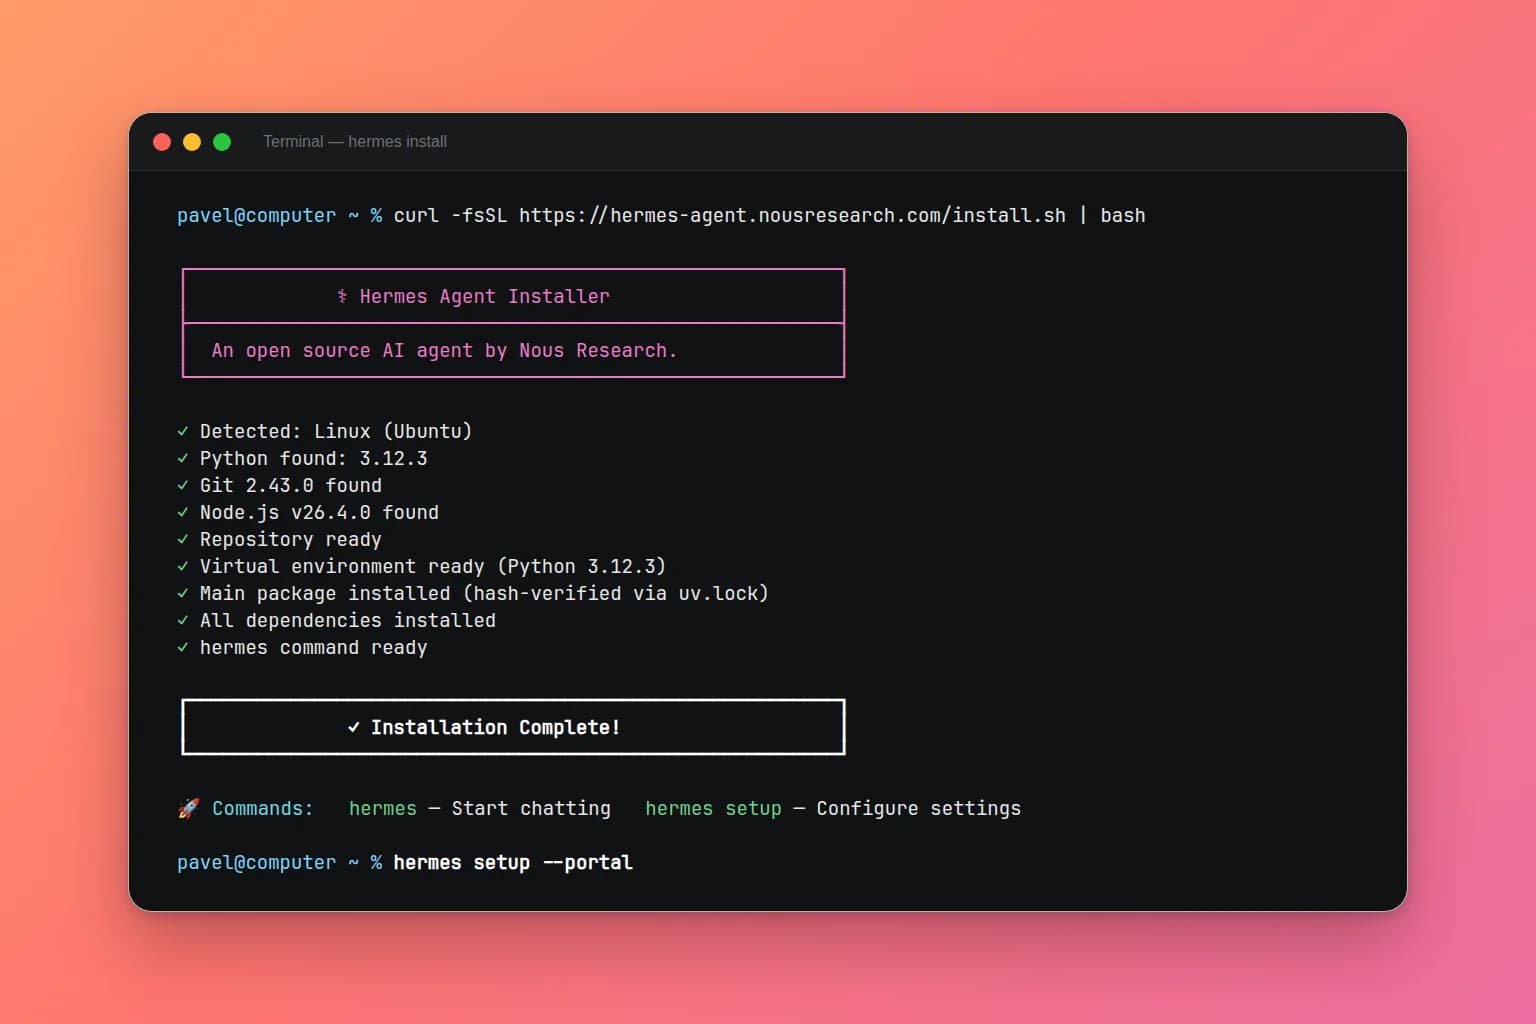Click the word 'bash' after the pipe
This screenshot has height=1024, width=1536.
tap(1123, 216)
